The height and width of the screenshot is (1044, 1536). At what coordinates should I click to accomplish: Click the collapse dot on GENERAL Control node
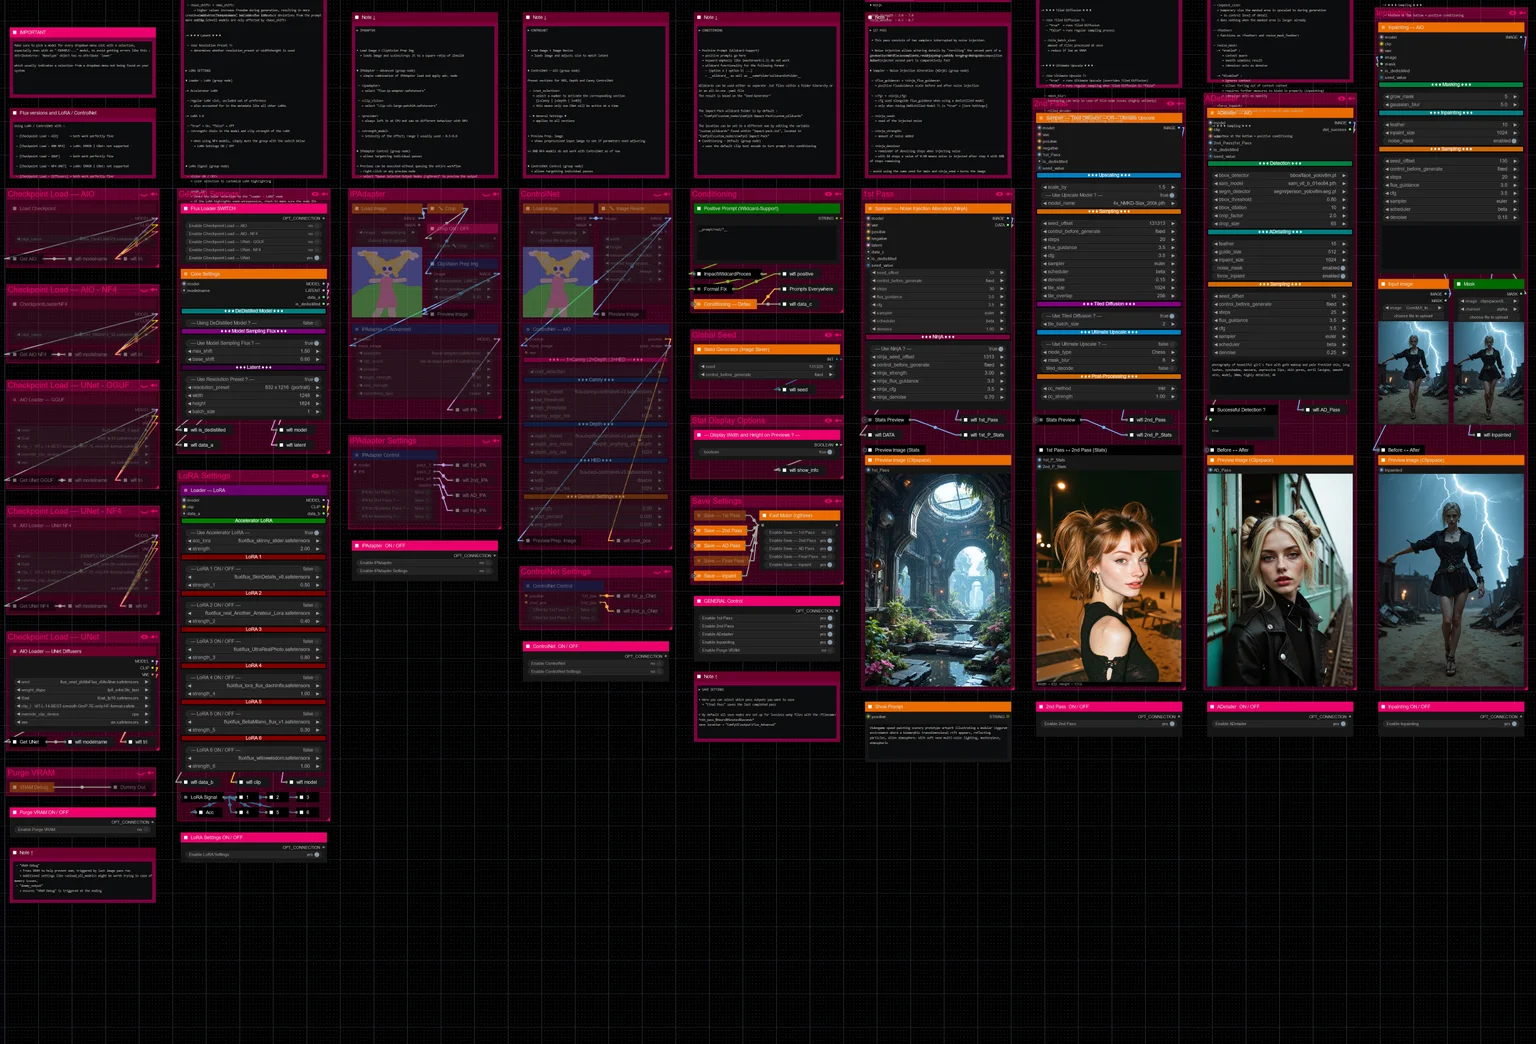click(698, 601)
